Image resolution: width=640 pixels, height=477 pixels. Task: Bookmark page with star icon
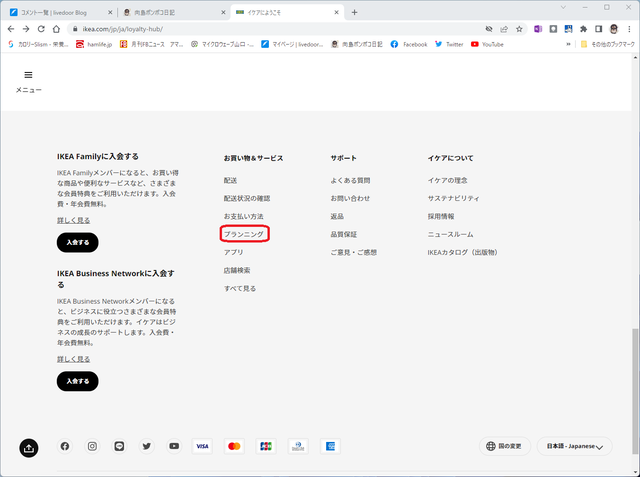coord(519,29)
